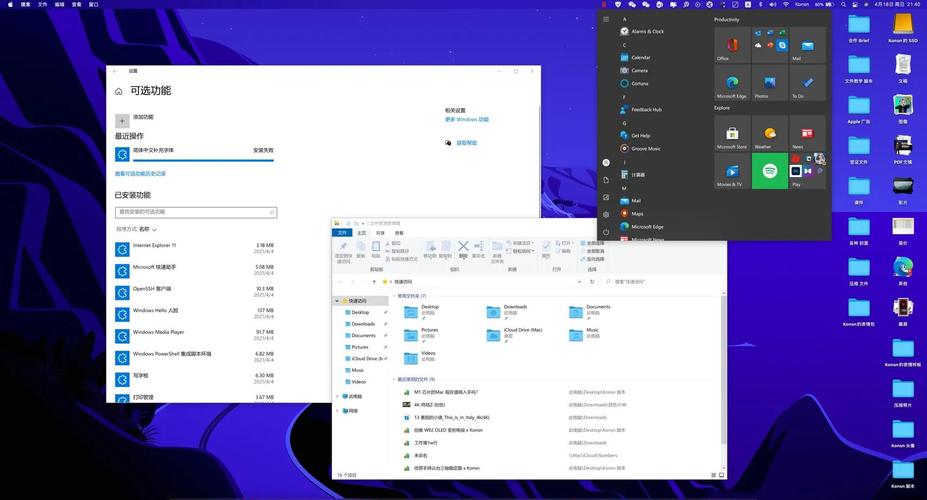Select Downloads in Explorer's quick access sidebar
927x500 pixels.
click(x=363, y=324)
